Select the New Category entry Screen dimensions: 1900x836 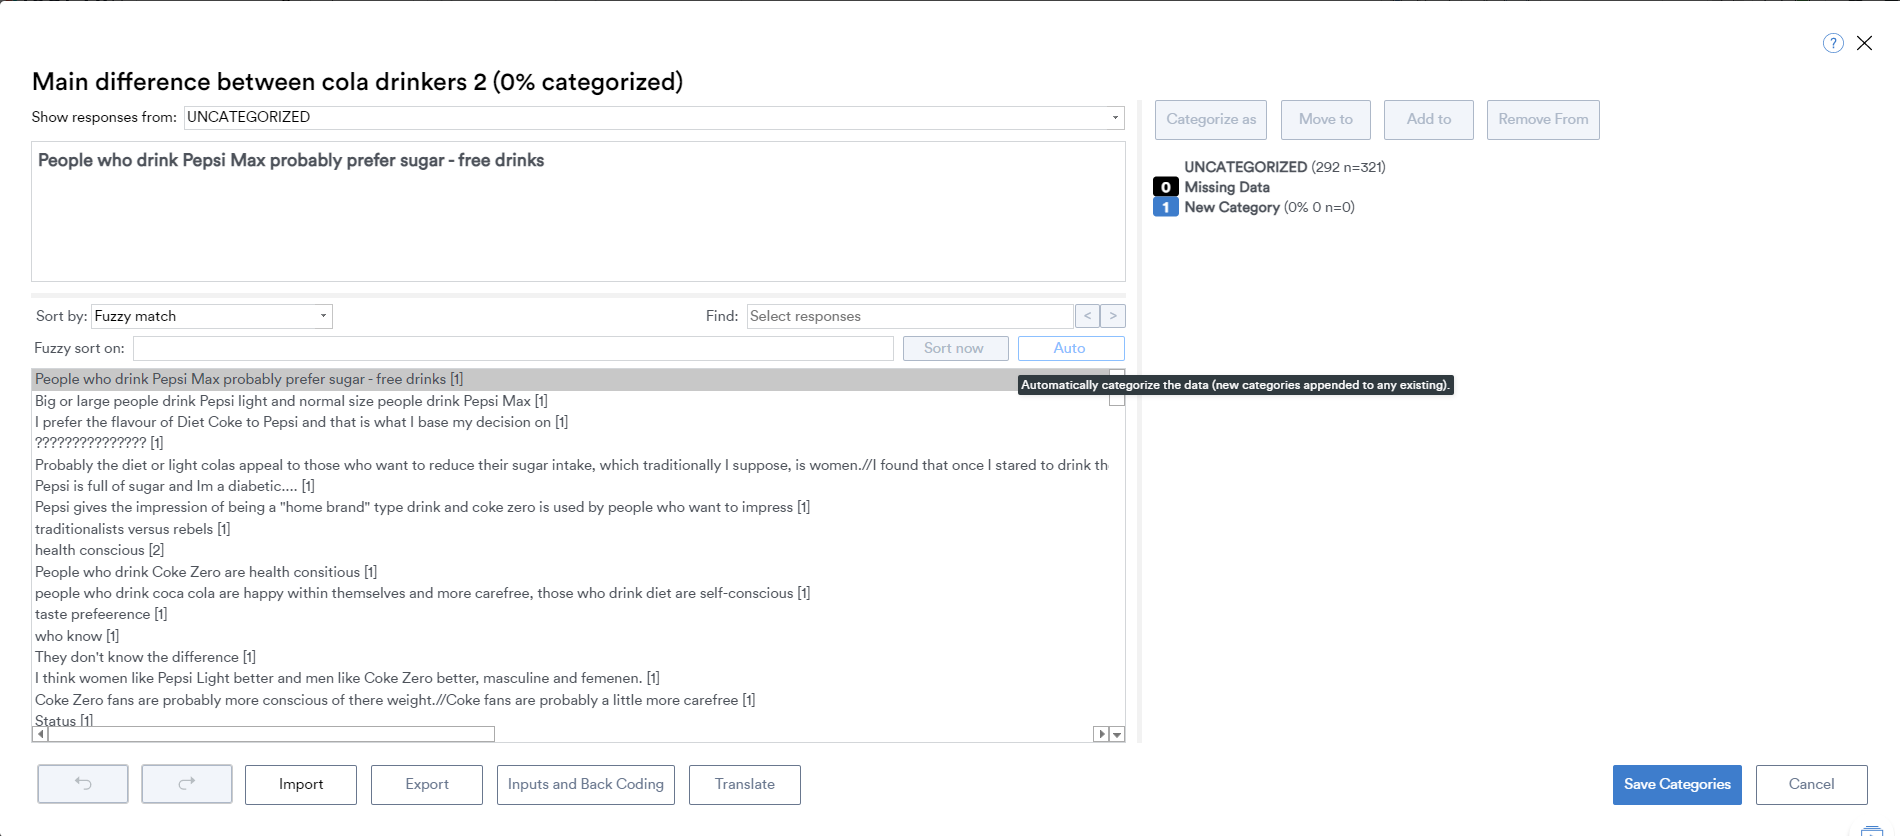coord(1269,207)
